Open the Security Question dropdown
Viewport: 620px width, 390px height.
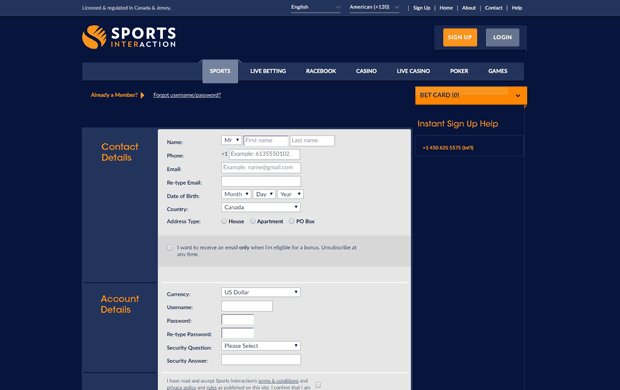click(x=261, y=346)
